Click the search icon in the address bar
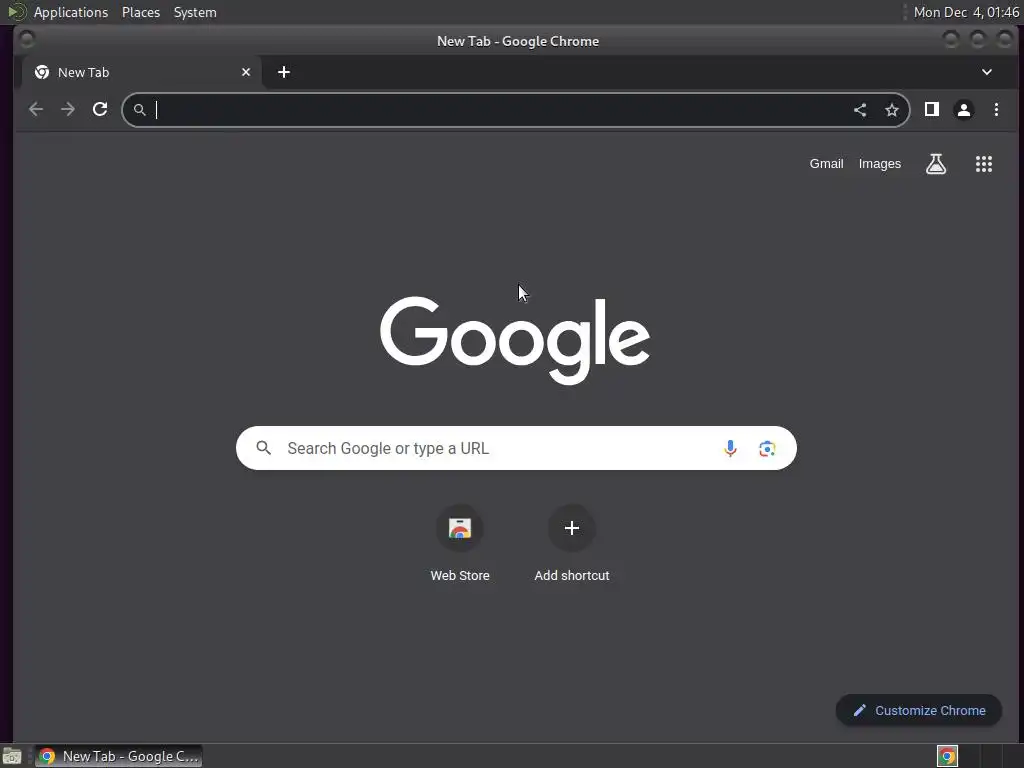Image resolution: width=1024 pixels, height=768 pixels. [140, 110]
